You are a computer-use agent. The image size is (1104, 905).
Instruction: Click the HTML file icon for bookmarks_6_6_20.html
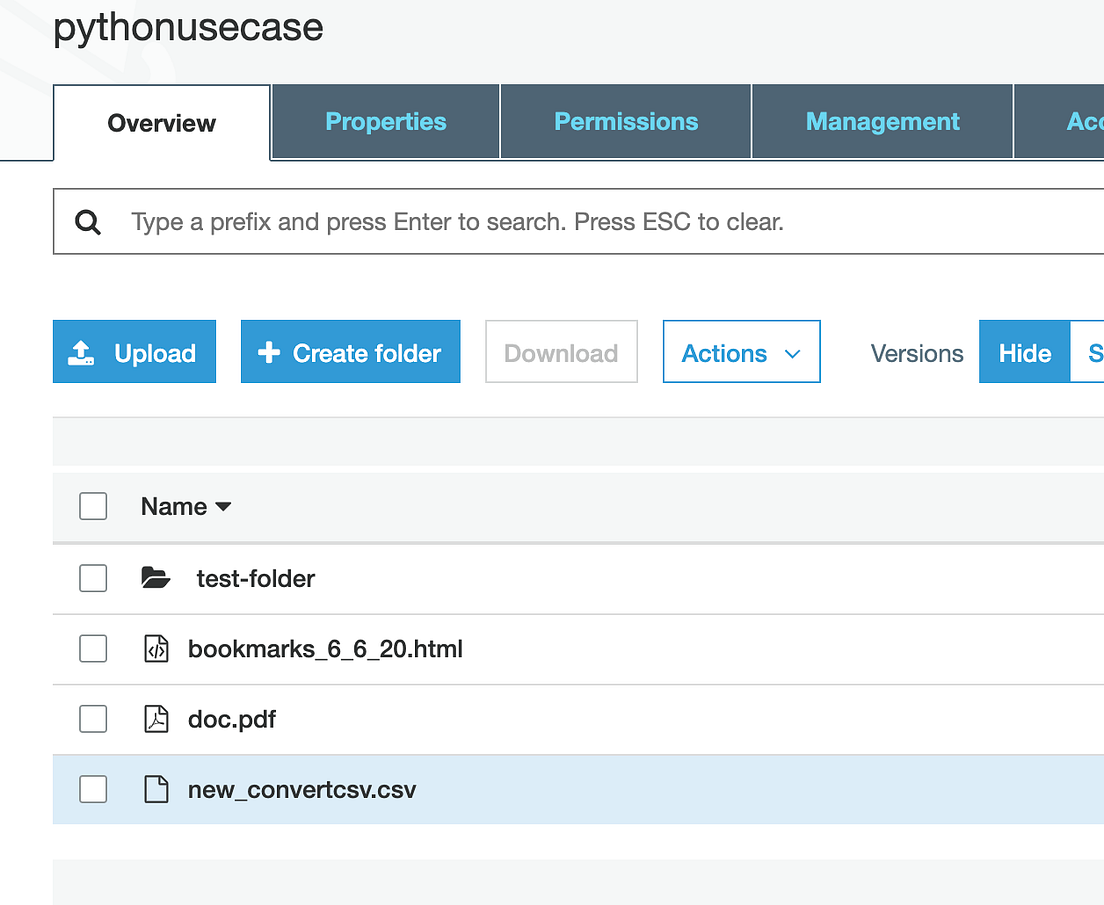157,649
